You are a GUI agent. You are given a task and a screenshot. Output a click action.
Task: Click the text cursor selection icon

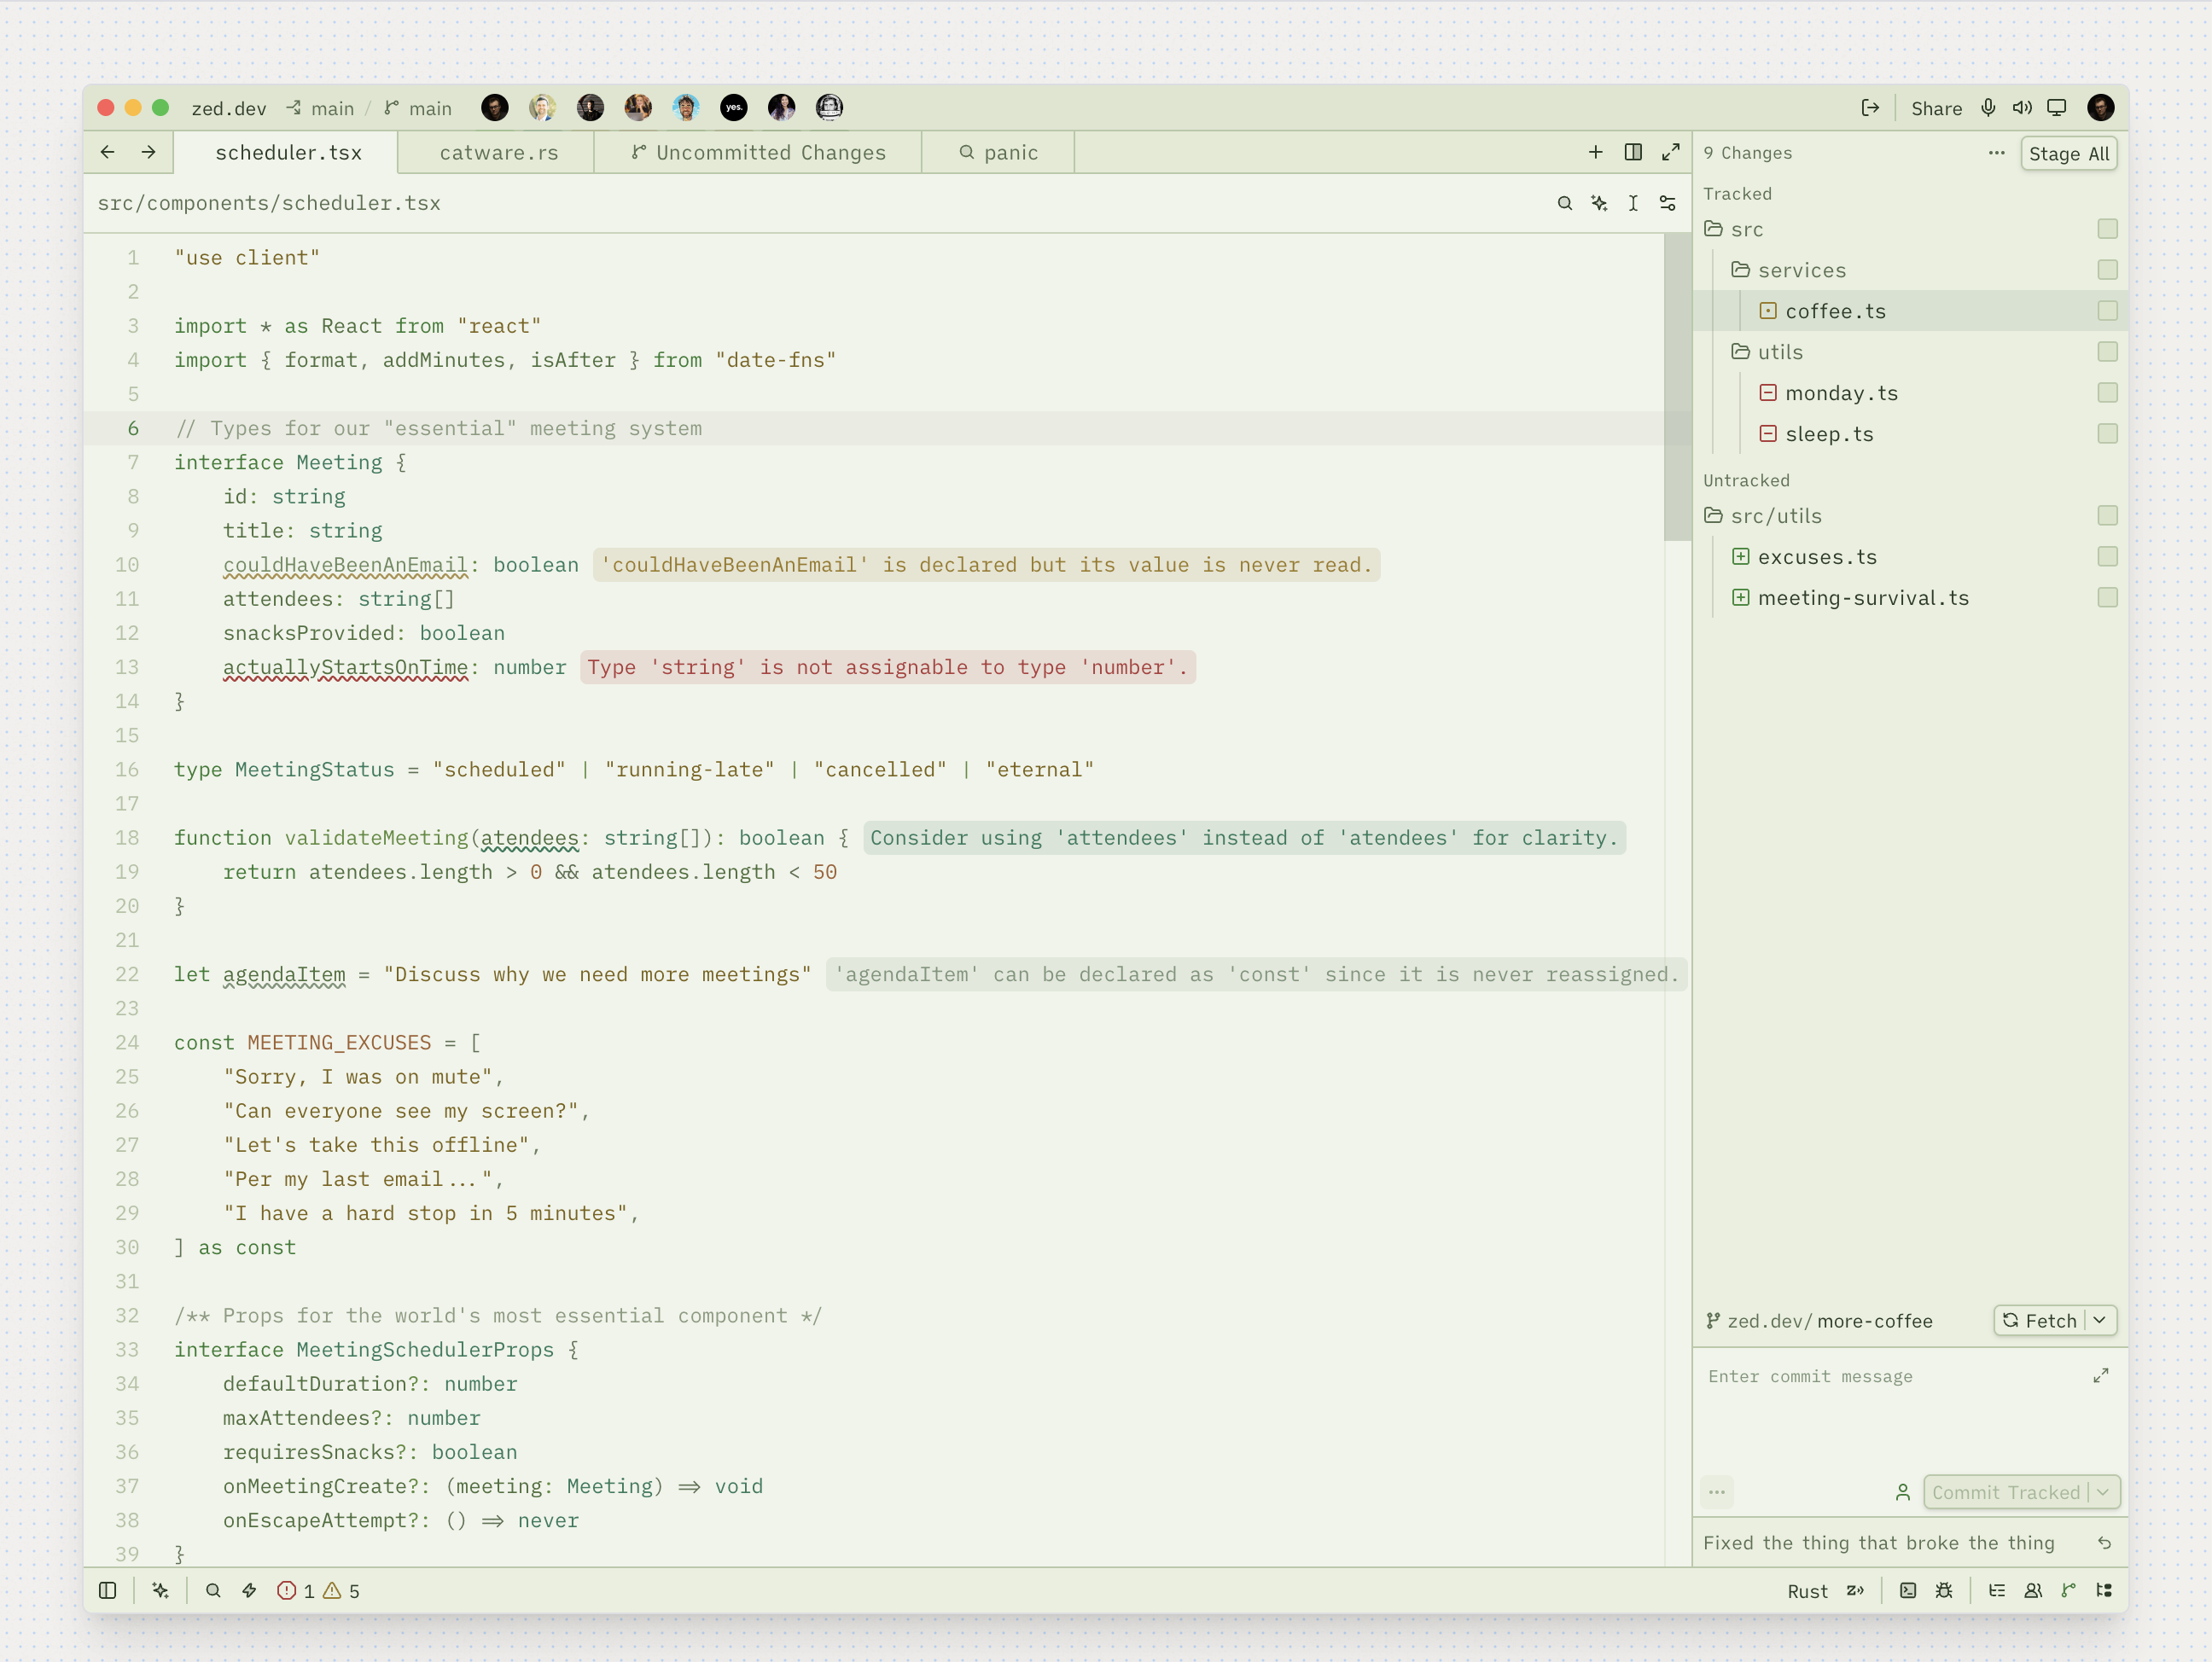1633,203
